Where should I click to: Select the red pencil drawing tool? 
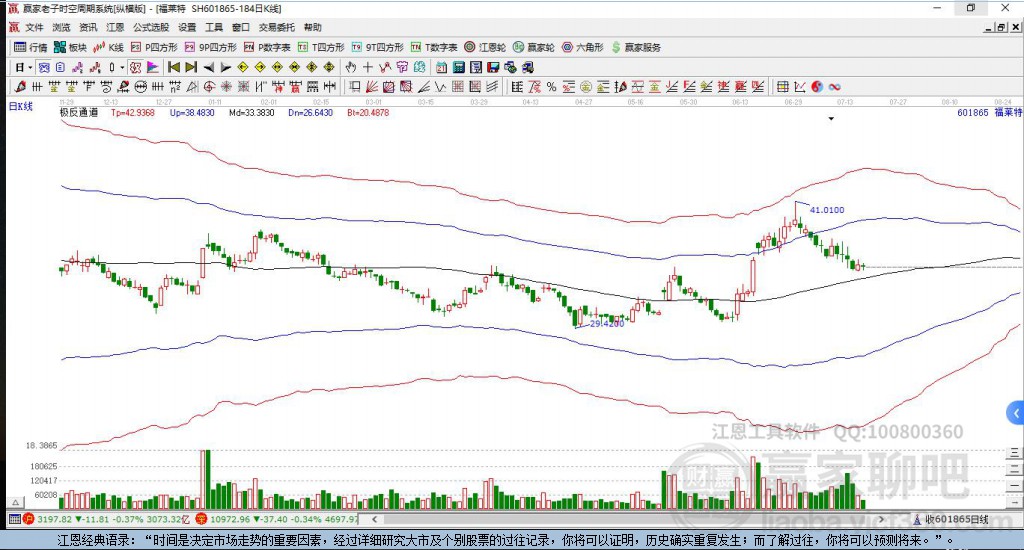[20, 86]
